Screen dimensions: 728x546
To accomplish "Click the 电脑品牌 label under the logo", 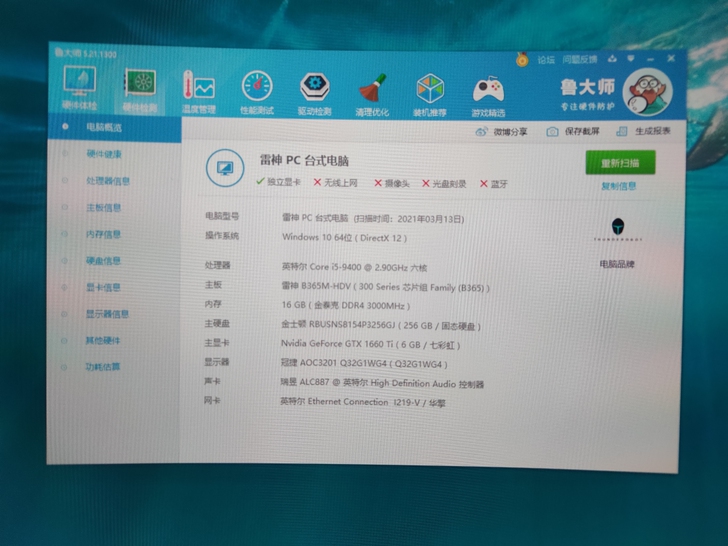I will click(617, 264).
